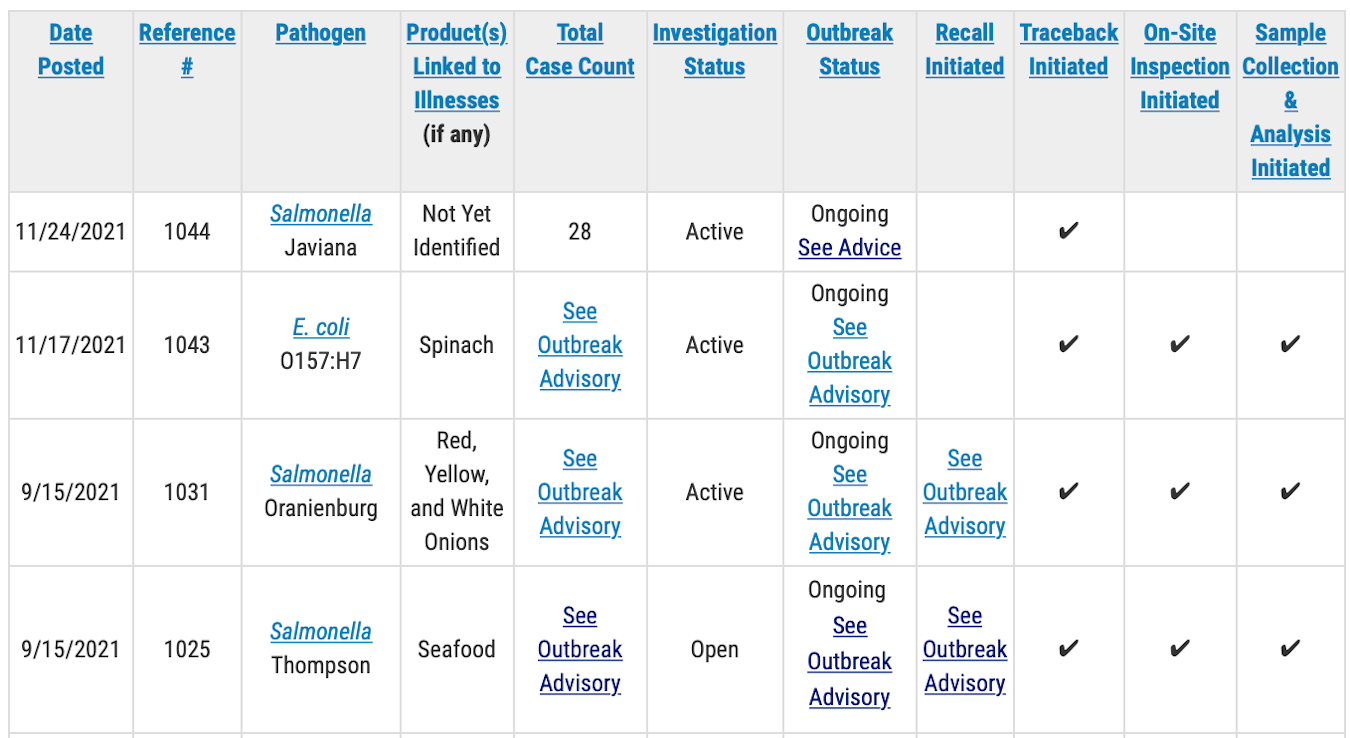1350x738 pixels.
Task: Open Spinach row's Total Case Count advisory link
Action: point(580,345)
